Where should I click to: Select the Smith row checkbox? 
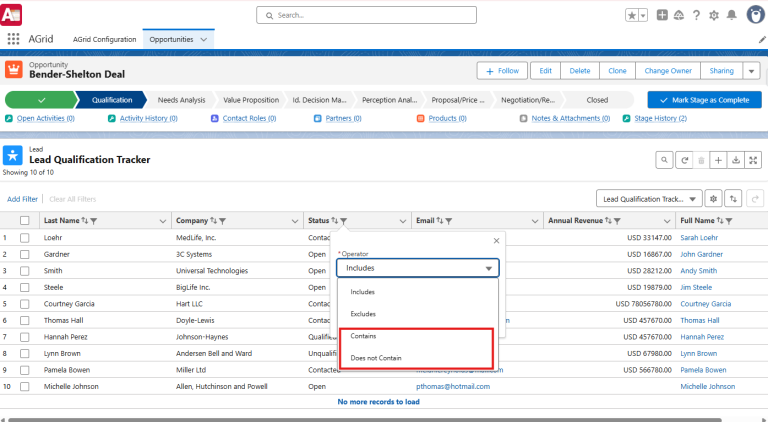pyautogui.click(x=24, y=271)
